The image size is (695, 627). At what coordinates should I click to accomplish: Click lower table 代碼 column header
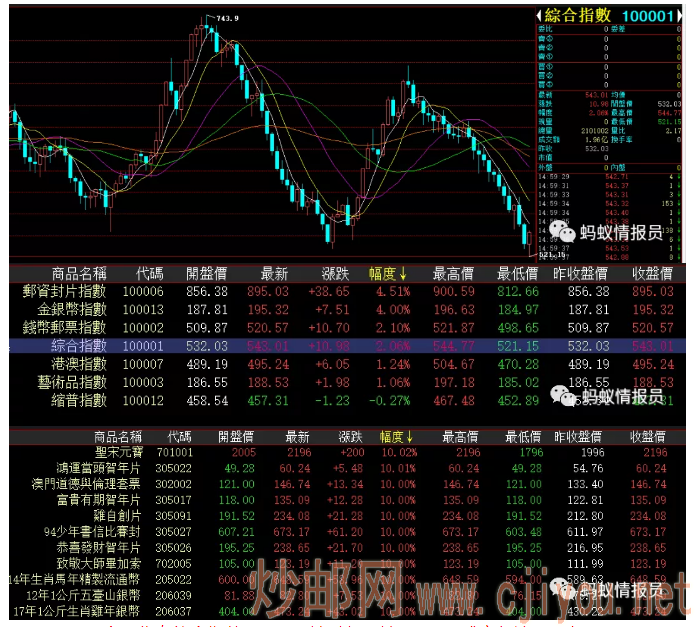[180, 437]
